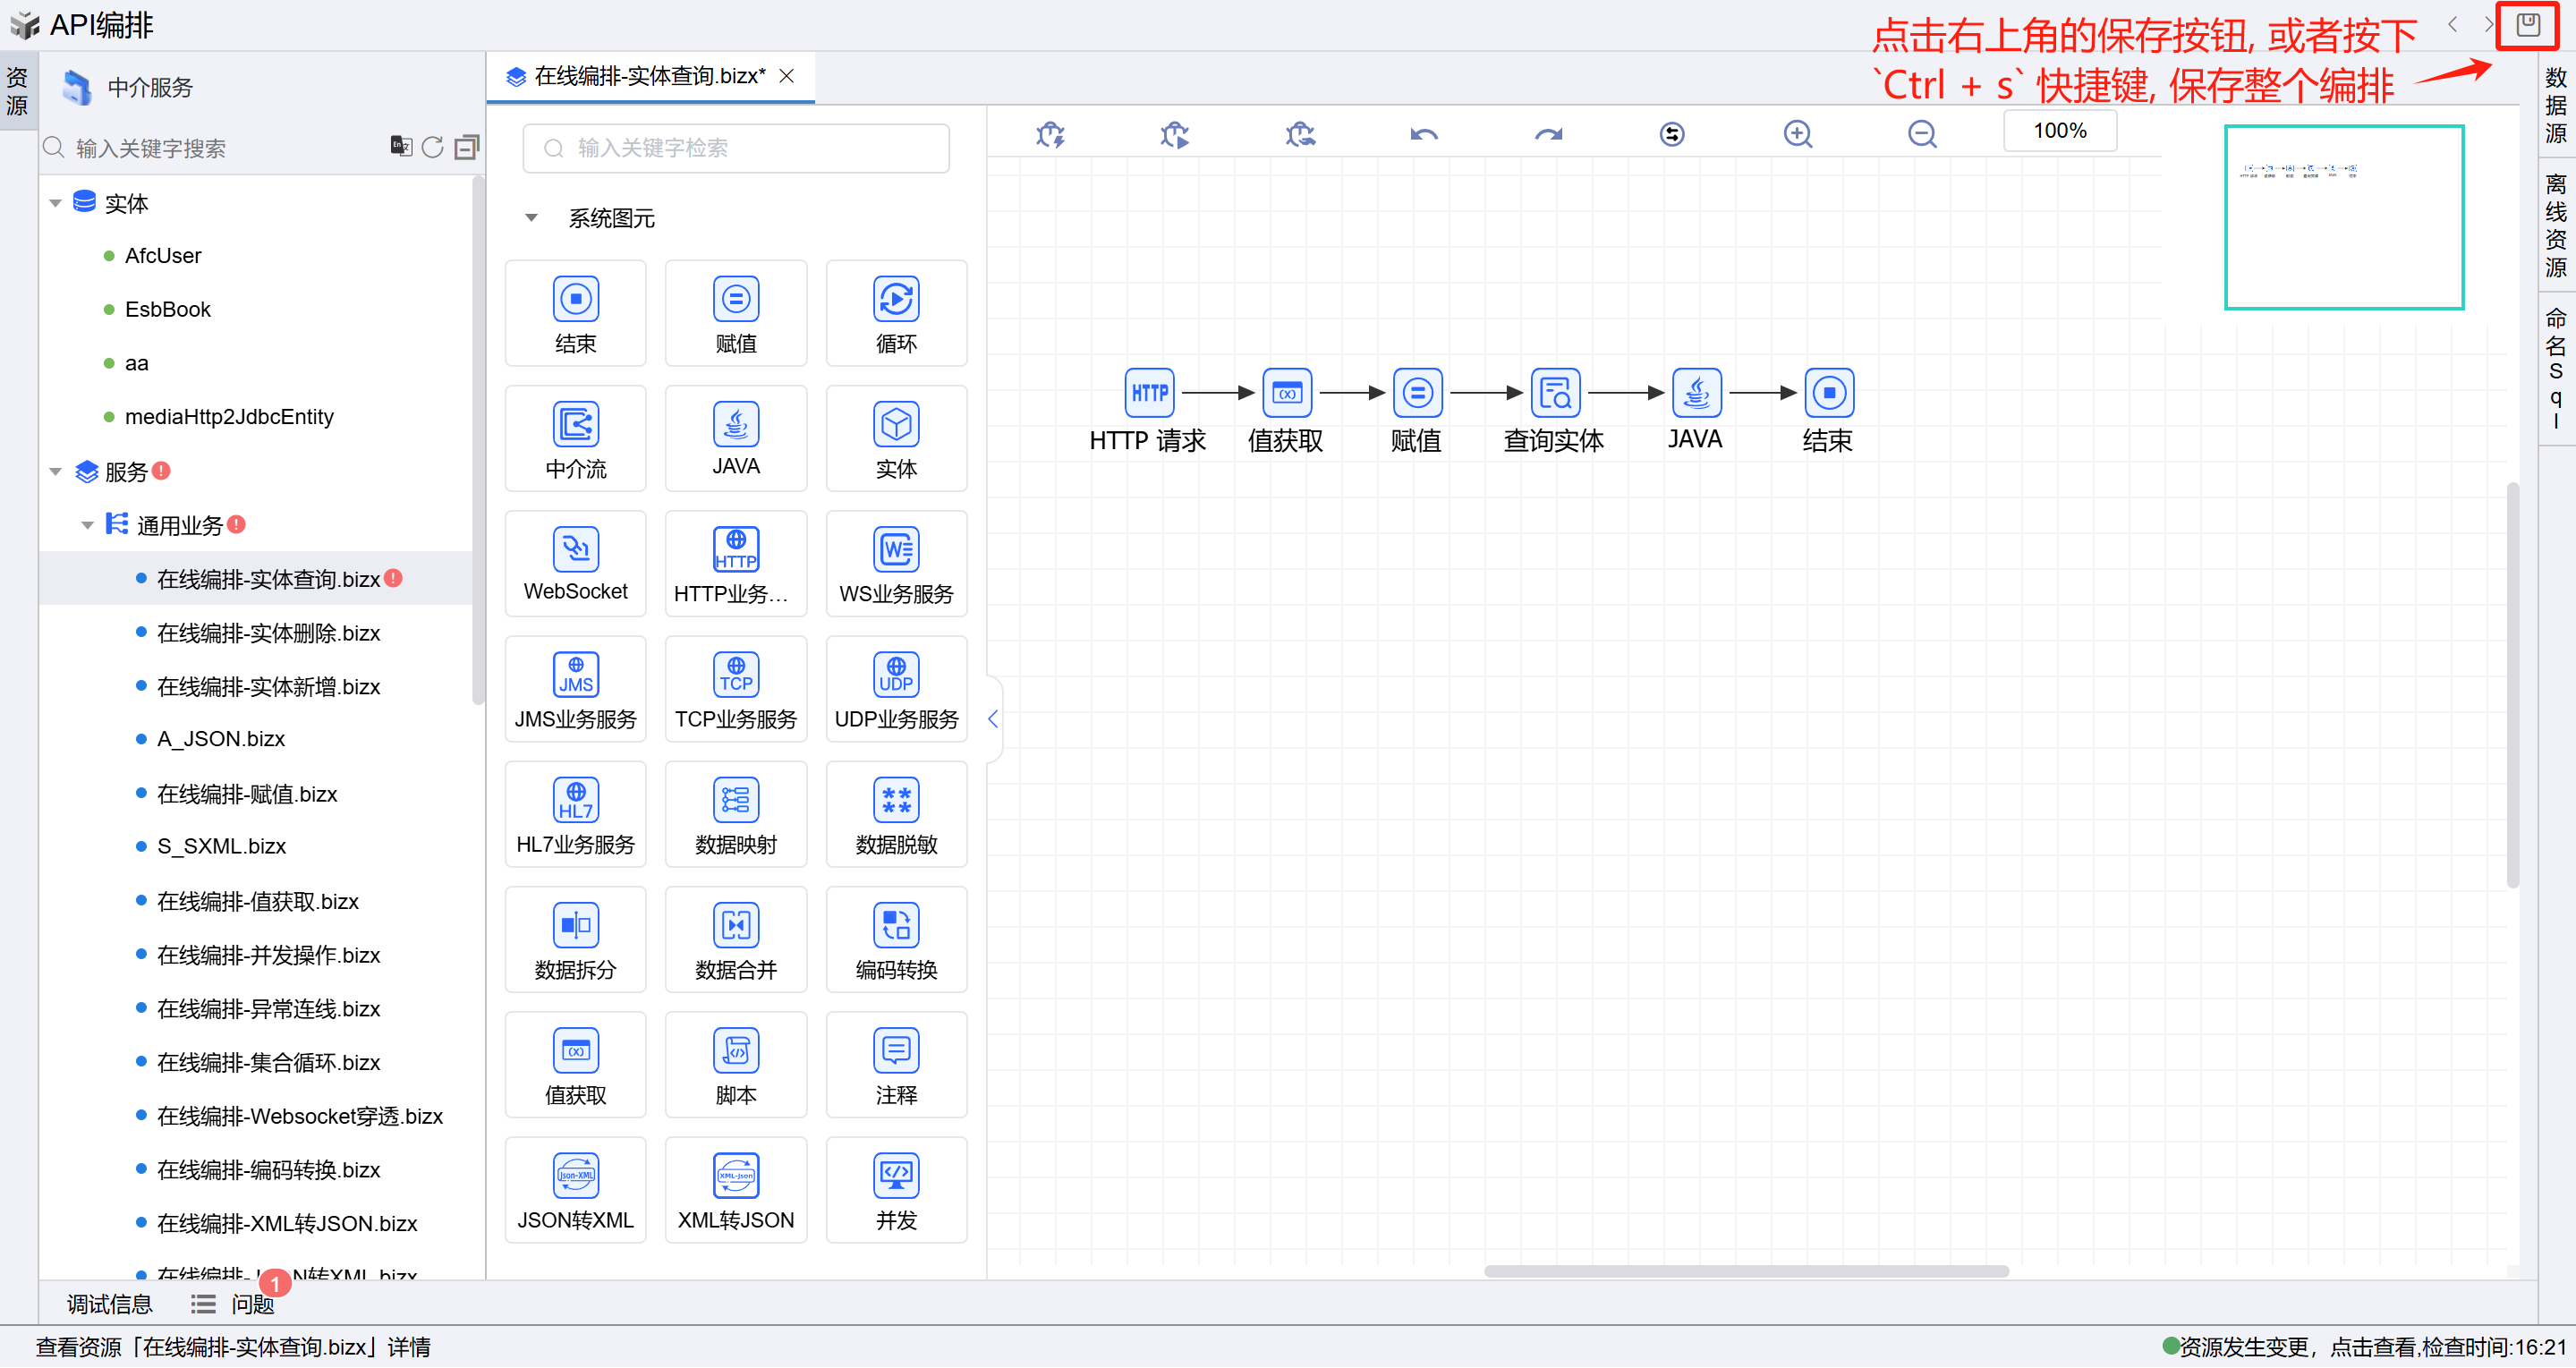Viewport: 2576px width, 1368px height.
Task: Collapse the element palette with the side chevron
Action: (992, 719)
